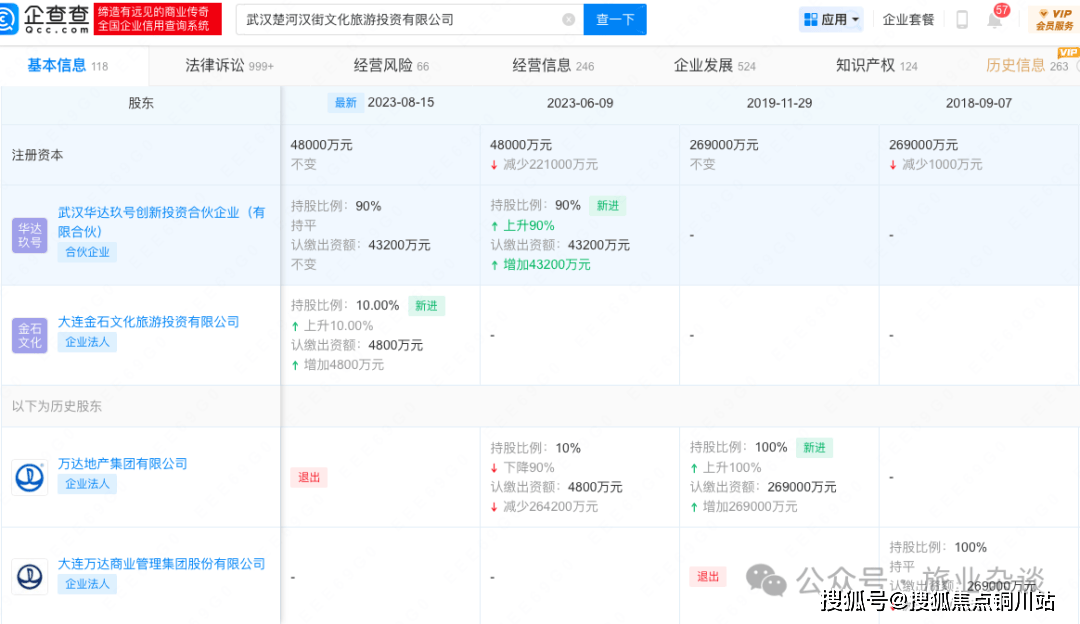Switch to the 法律诉讼 tab
The width and height of the screenshot is (1080, 624).
tap(229, 66)
